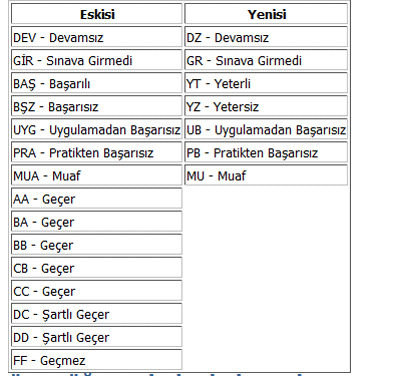Select the YT - Yeterli cell
The width and height of the screenshot is (393, 376).
(266, 83)
